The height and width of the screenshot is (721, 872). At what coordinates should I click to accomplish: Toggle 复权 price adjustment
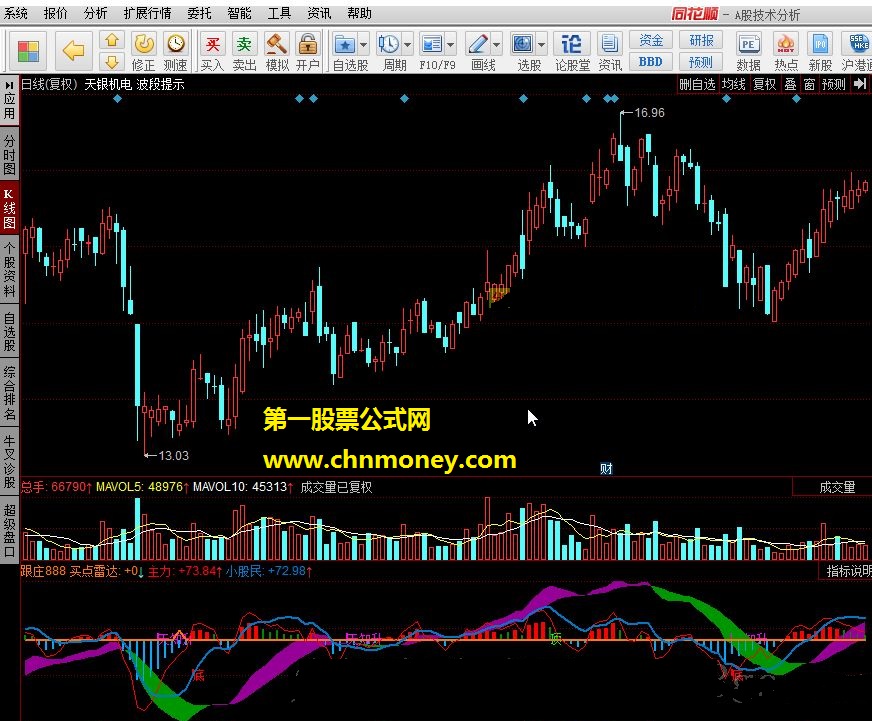pyautogui.click(x=764, y=84)
